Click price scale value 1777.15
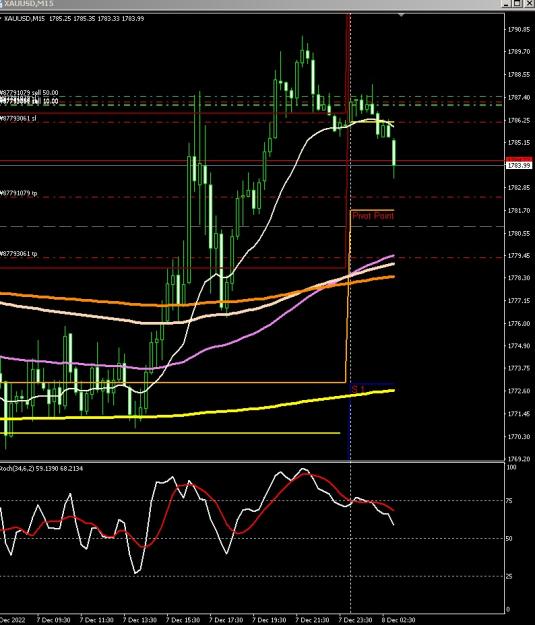Screen dimensions: 535x625 pyautogui.click(x=519, y=301)
